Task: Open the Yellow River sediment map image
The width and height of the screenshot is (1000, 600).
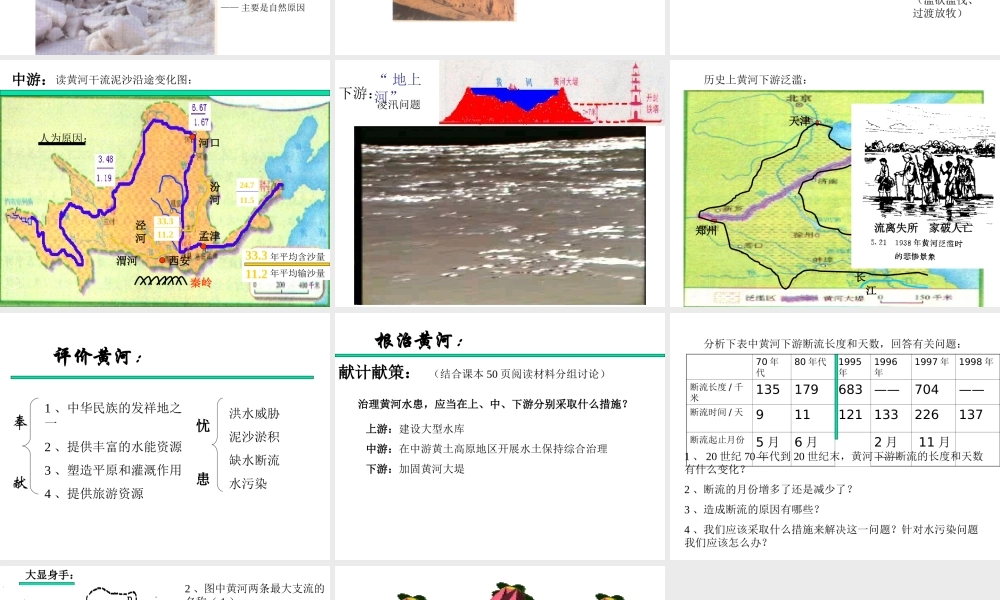Action: coord(165,201)
